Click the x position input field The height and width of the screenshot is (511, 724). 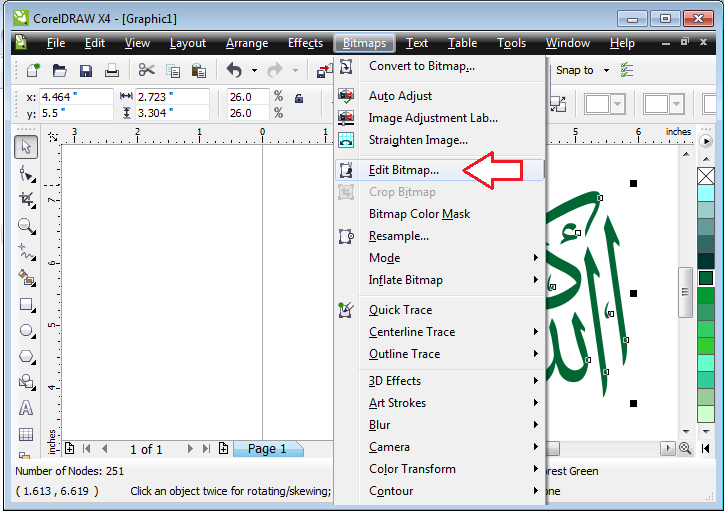pyautogui.click(x=74, y=97)
